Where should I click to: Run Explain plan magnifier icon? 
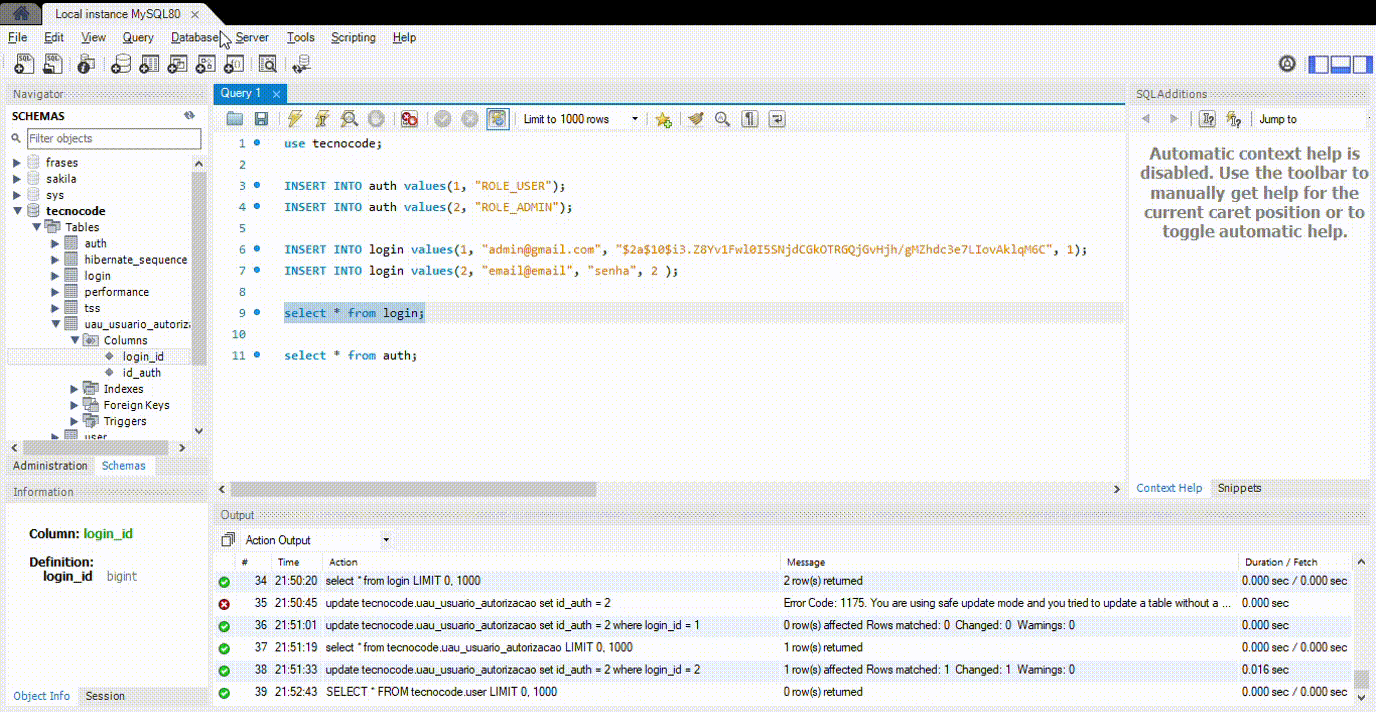349,119
